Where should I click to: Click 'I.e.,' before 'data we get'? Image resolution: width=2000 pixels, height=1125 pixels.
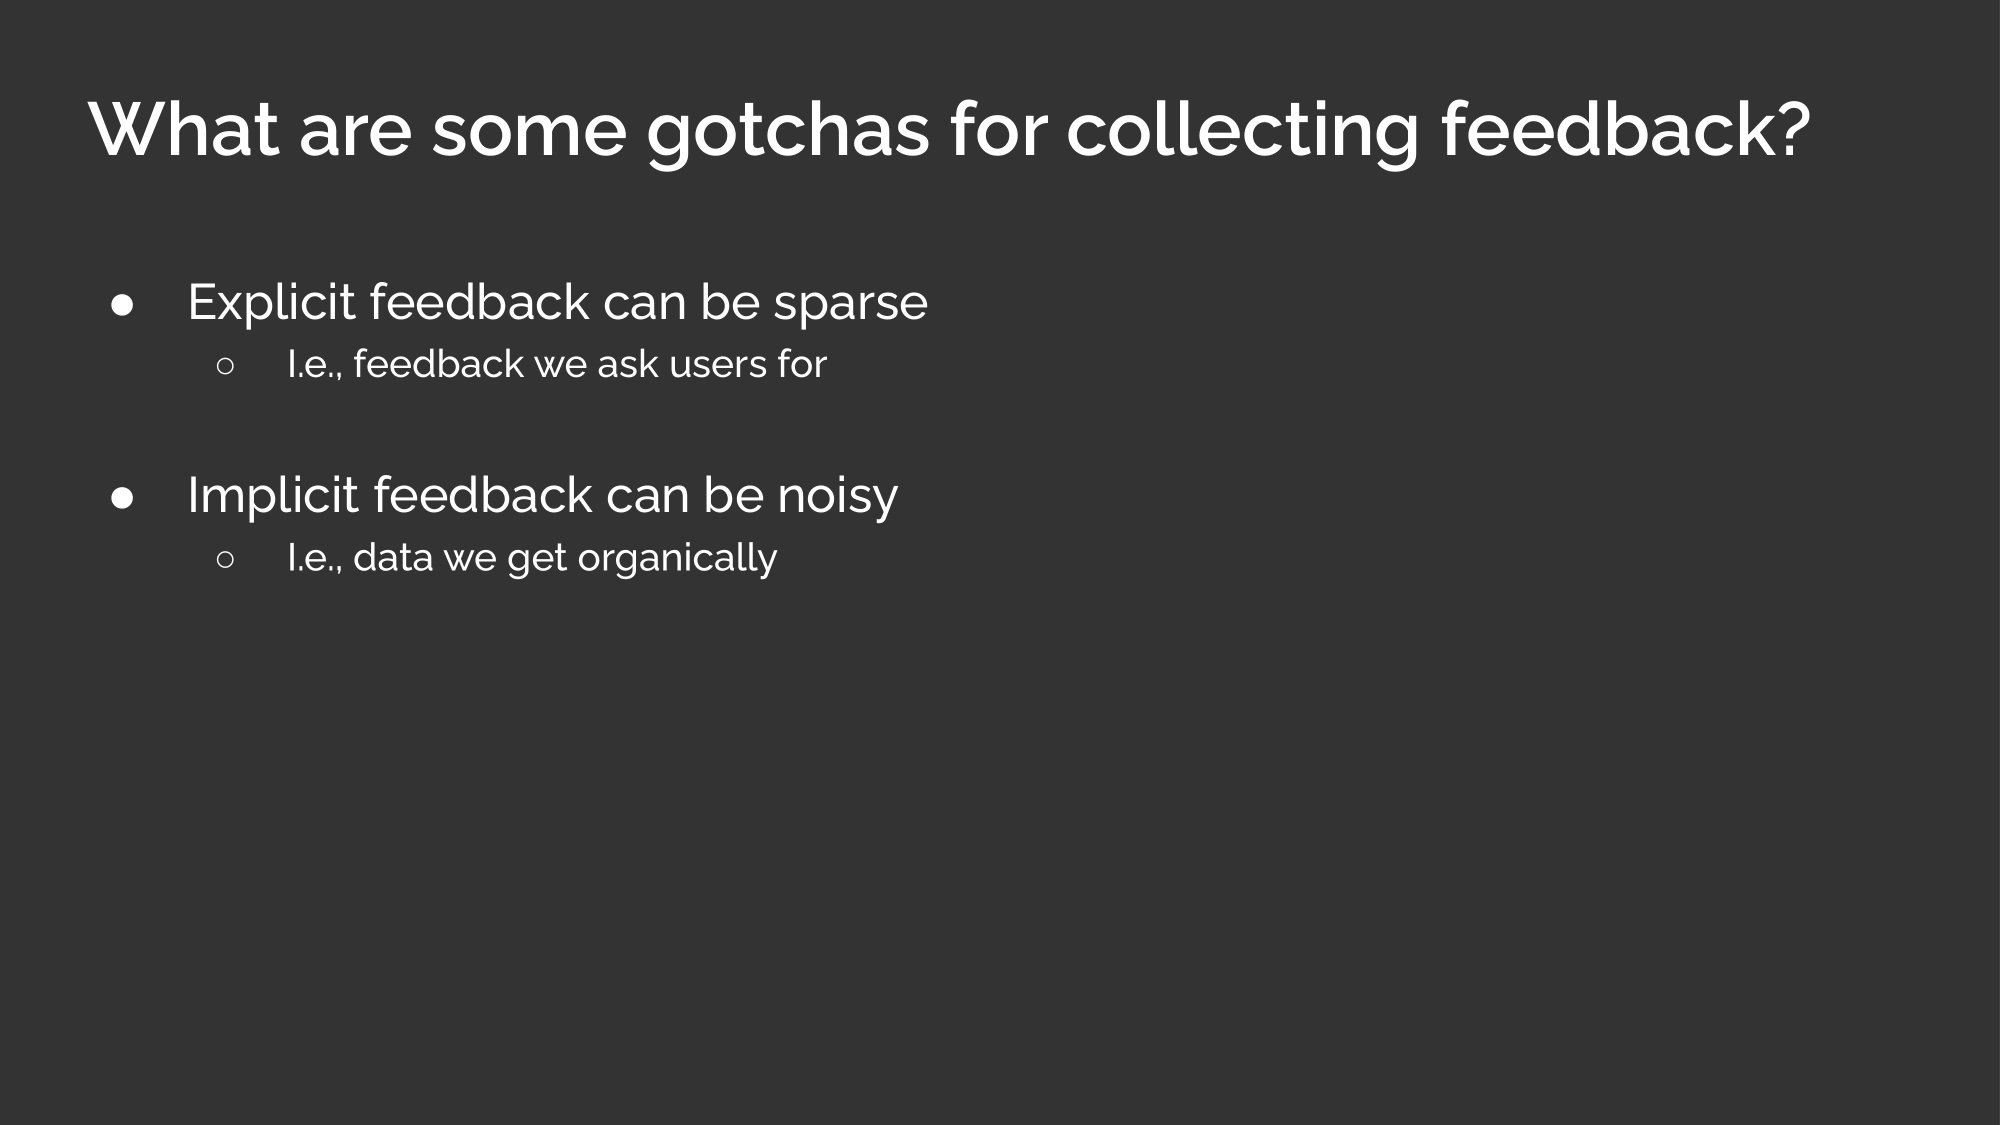[x=315, y=559]
